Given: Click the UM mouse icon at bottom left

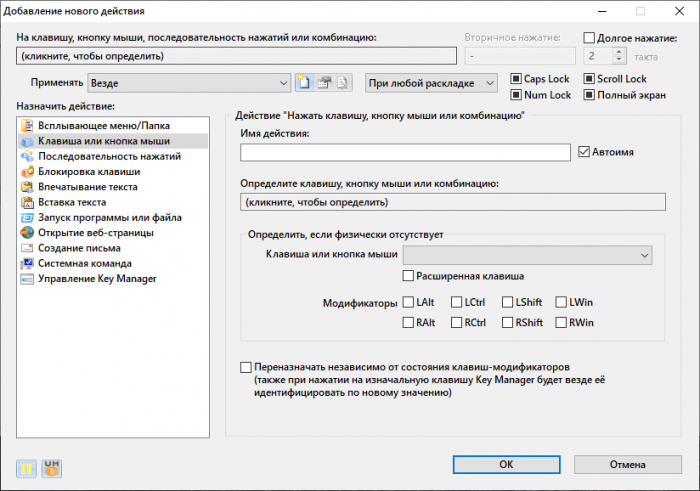Looking at the screenshot, I should [x=52, y=469].
